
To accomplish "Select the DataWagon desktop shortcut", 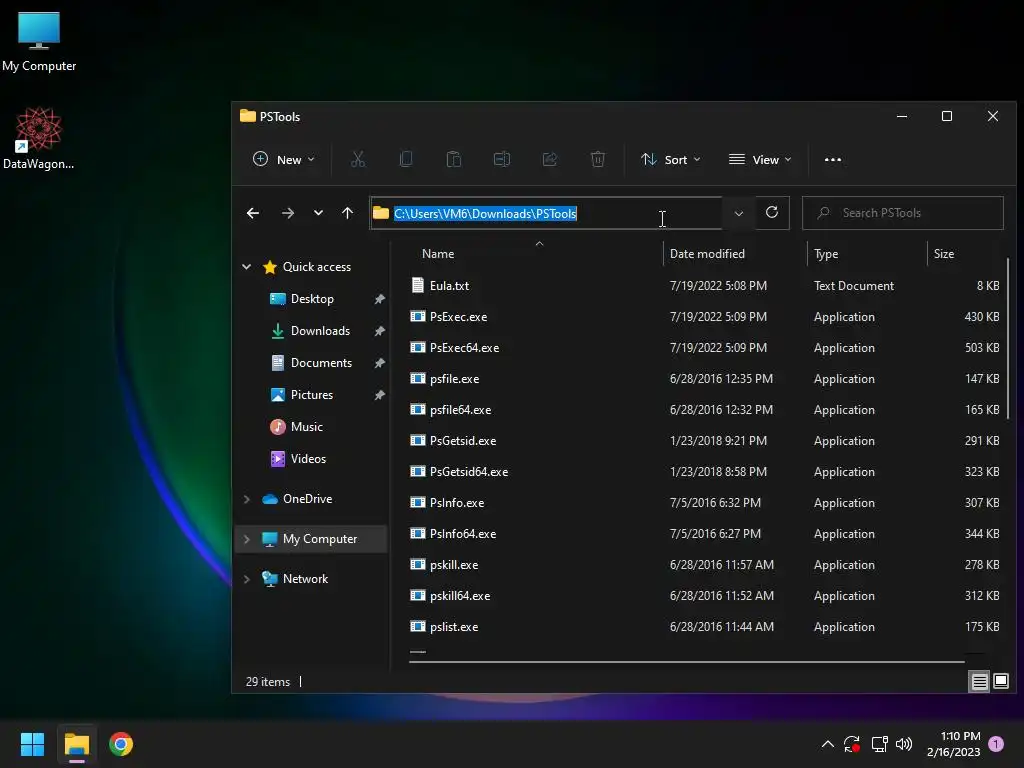I will 39,138.
